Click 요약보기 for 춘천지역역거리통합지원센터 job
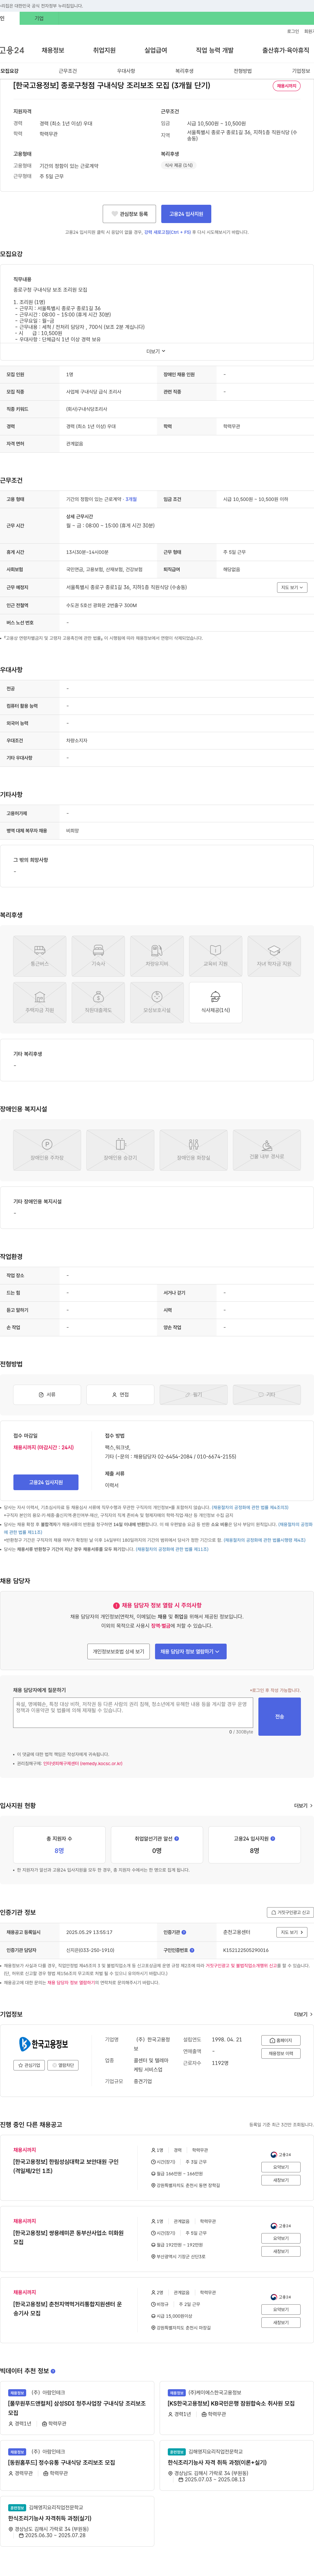314x2576 pixels. tap(281, 2309)
